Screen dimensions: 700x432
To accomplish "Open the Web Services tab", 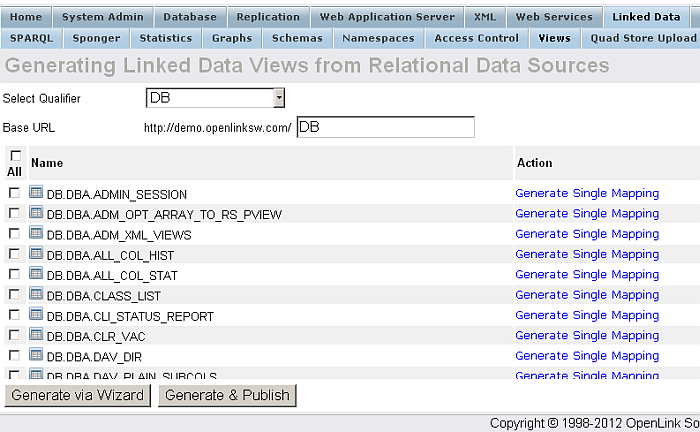I will [x=554, y=17].
